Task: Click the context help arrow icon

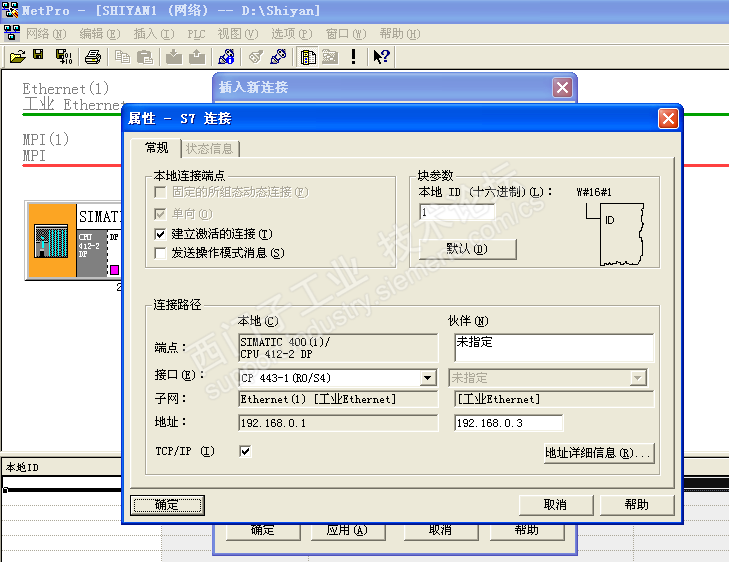Action: coord(381,57)
